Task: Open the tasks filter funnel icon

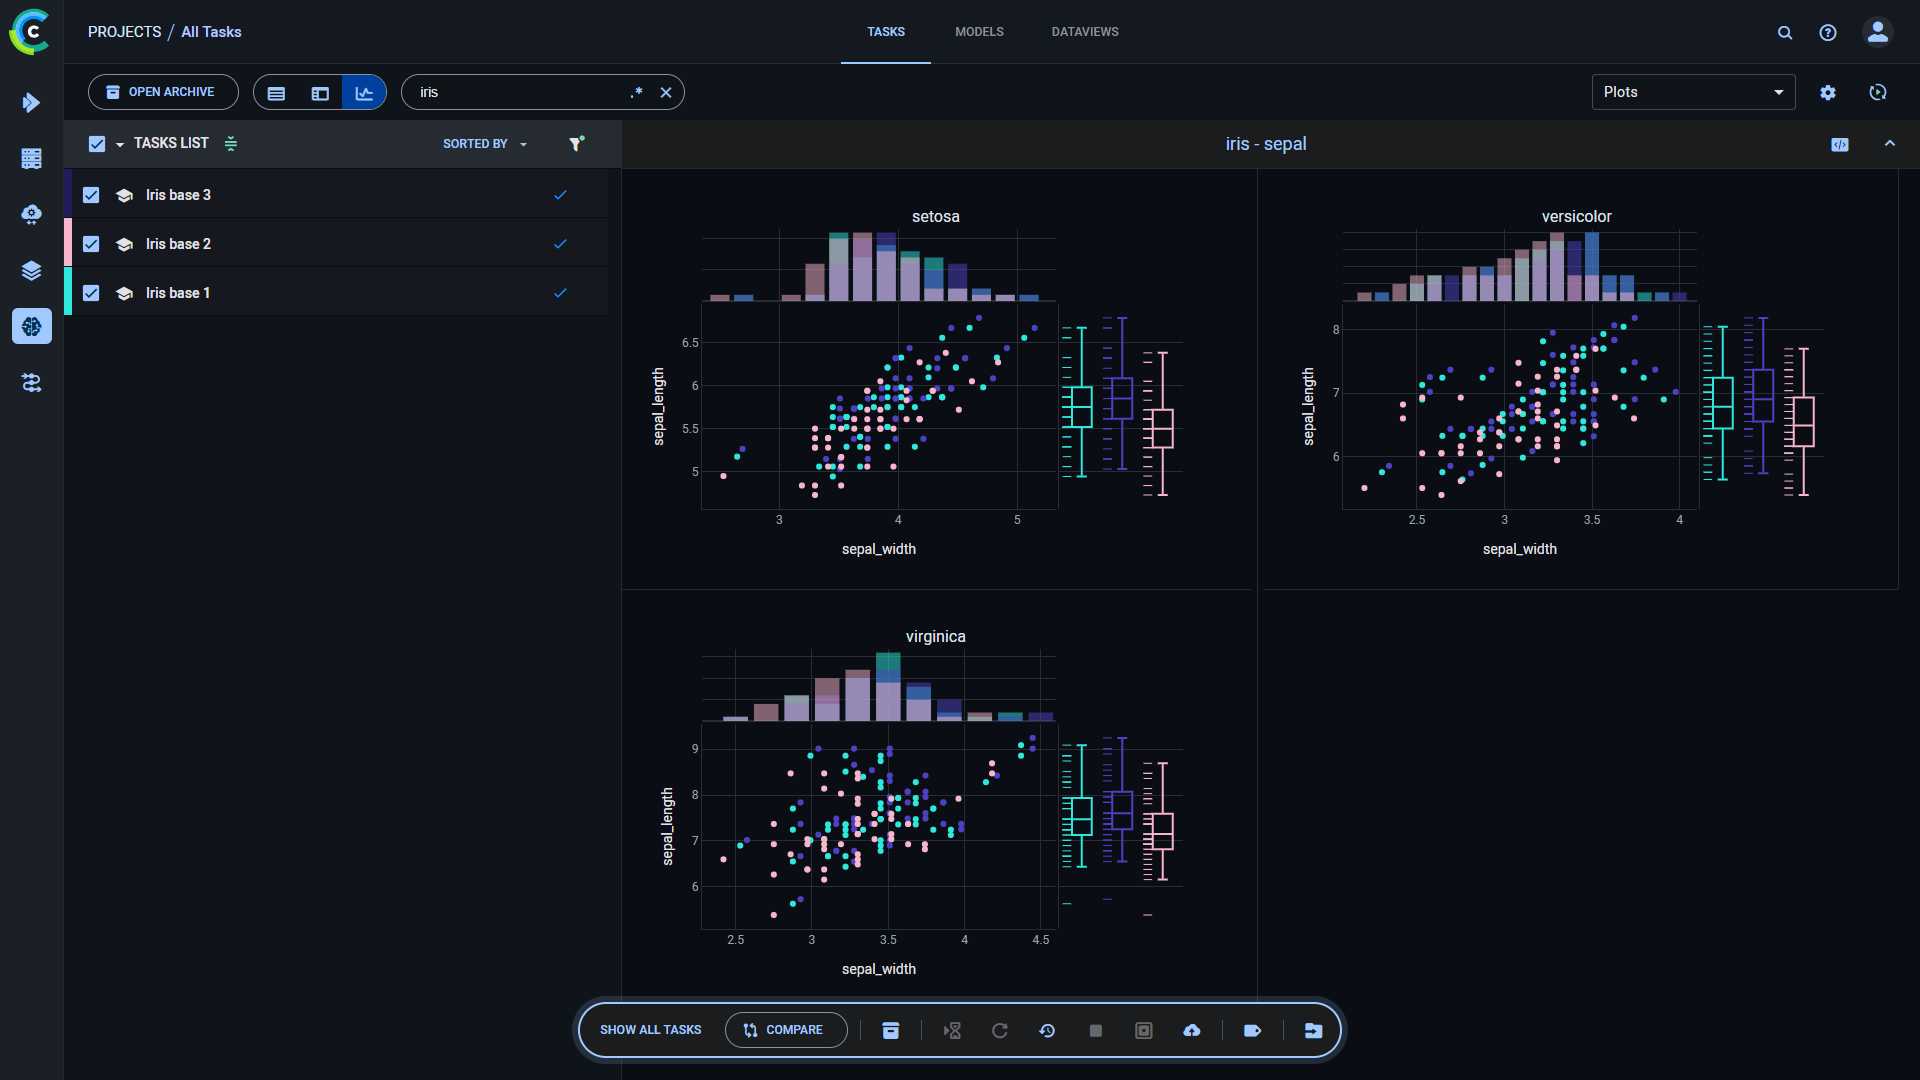Action: pyautogui.click(x=576, y=144)
